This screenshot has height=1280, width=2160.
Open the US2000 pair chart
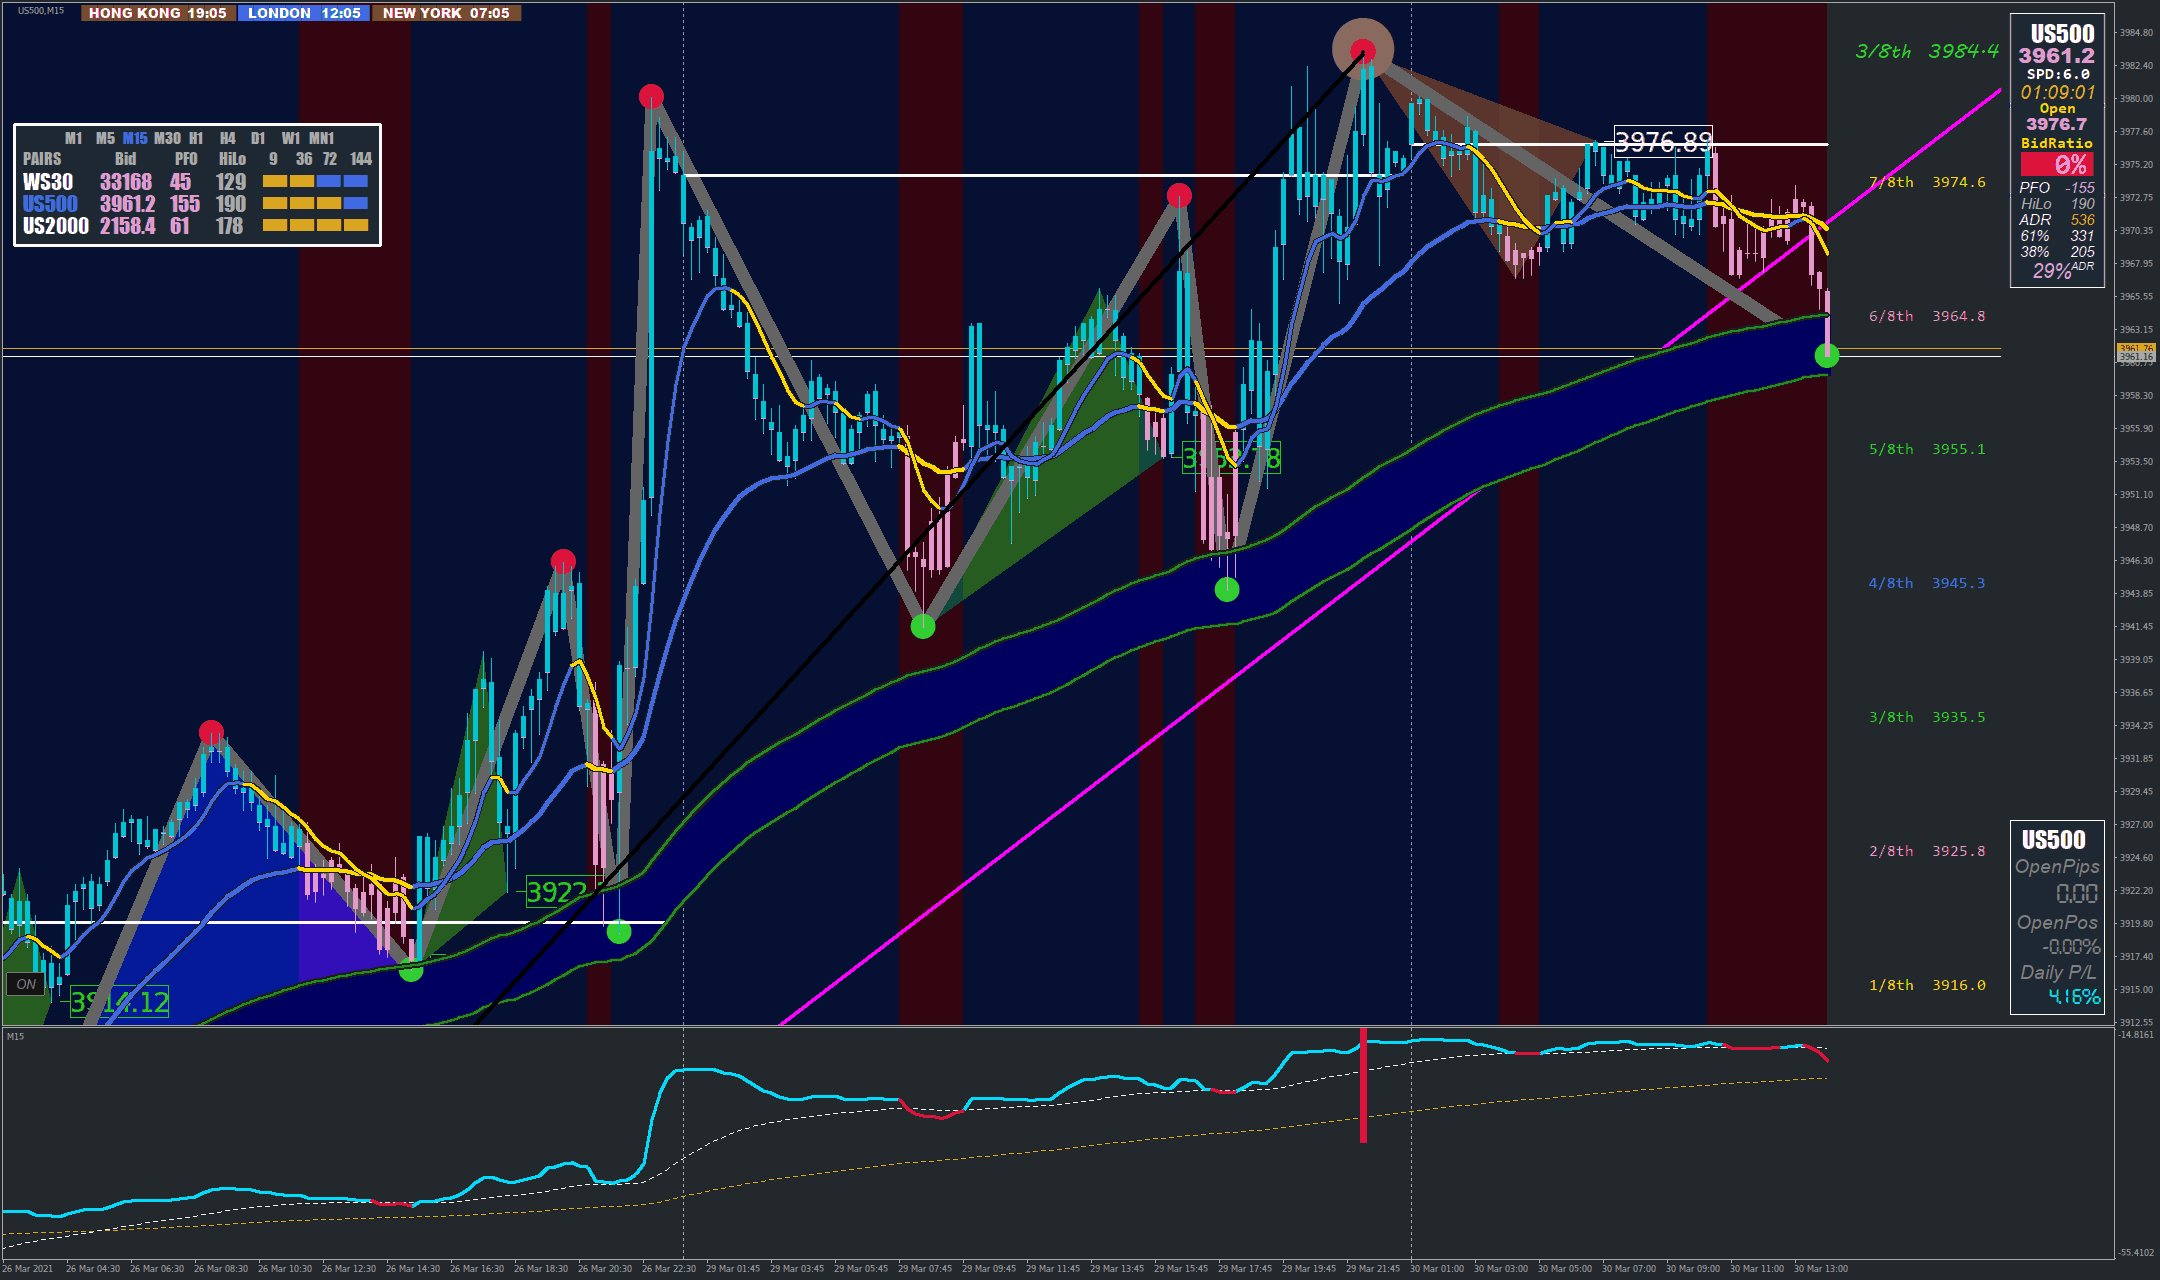tap(56, 226)
